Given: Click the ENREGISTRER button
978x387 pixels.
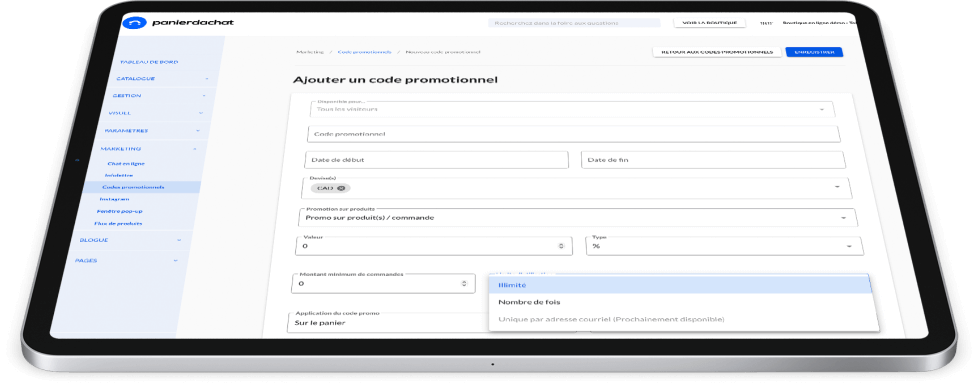Looking at the screenshot, I should (815, 52).
